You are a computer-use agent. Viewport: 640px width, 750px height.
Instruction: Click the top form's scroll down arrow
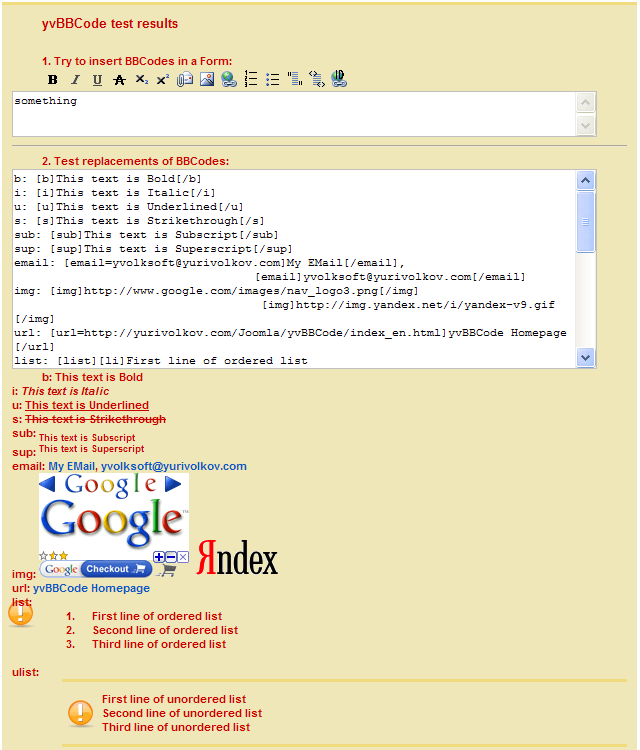point(585,126)
